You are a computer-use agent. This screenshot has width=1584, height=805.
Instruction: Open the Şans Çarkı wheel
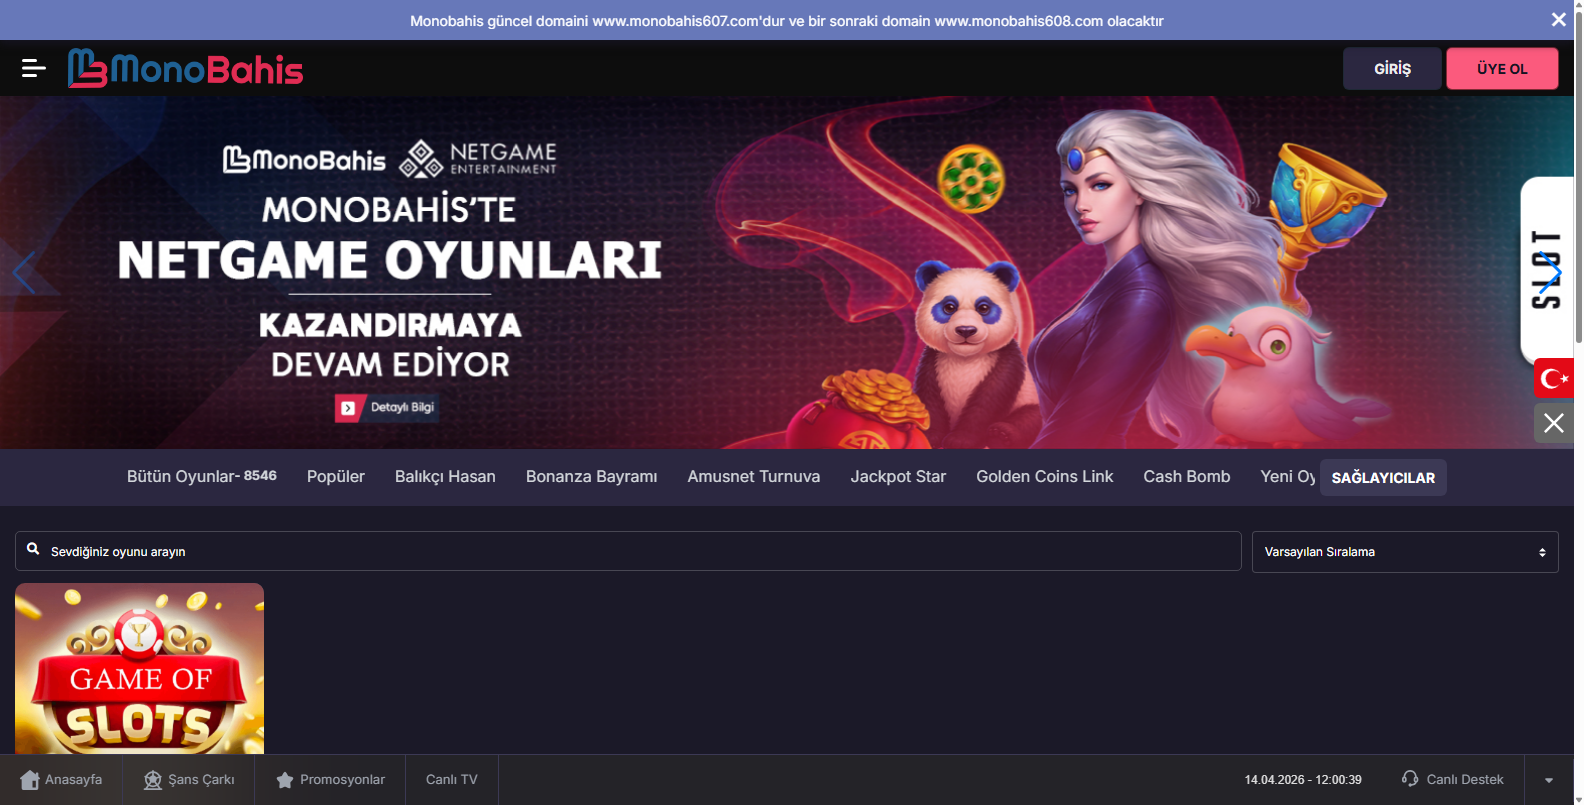tap(189, 779)
